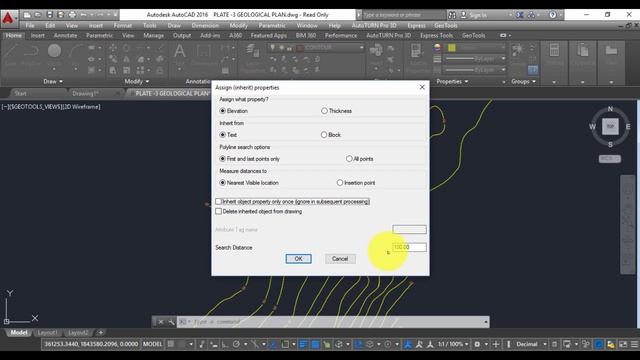Switch to the Layout1 tab

pyautogui.click(x=47, y=333)
